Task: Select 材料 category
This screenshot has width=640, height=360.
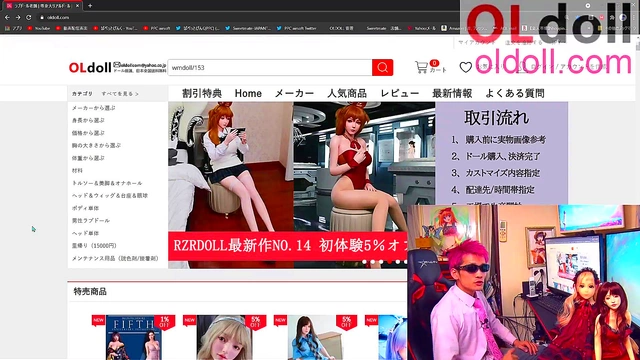Action: [77, 171]
